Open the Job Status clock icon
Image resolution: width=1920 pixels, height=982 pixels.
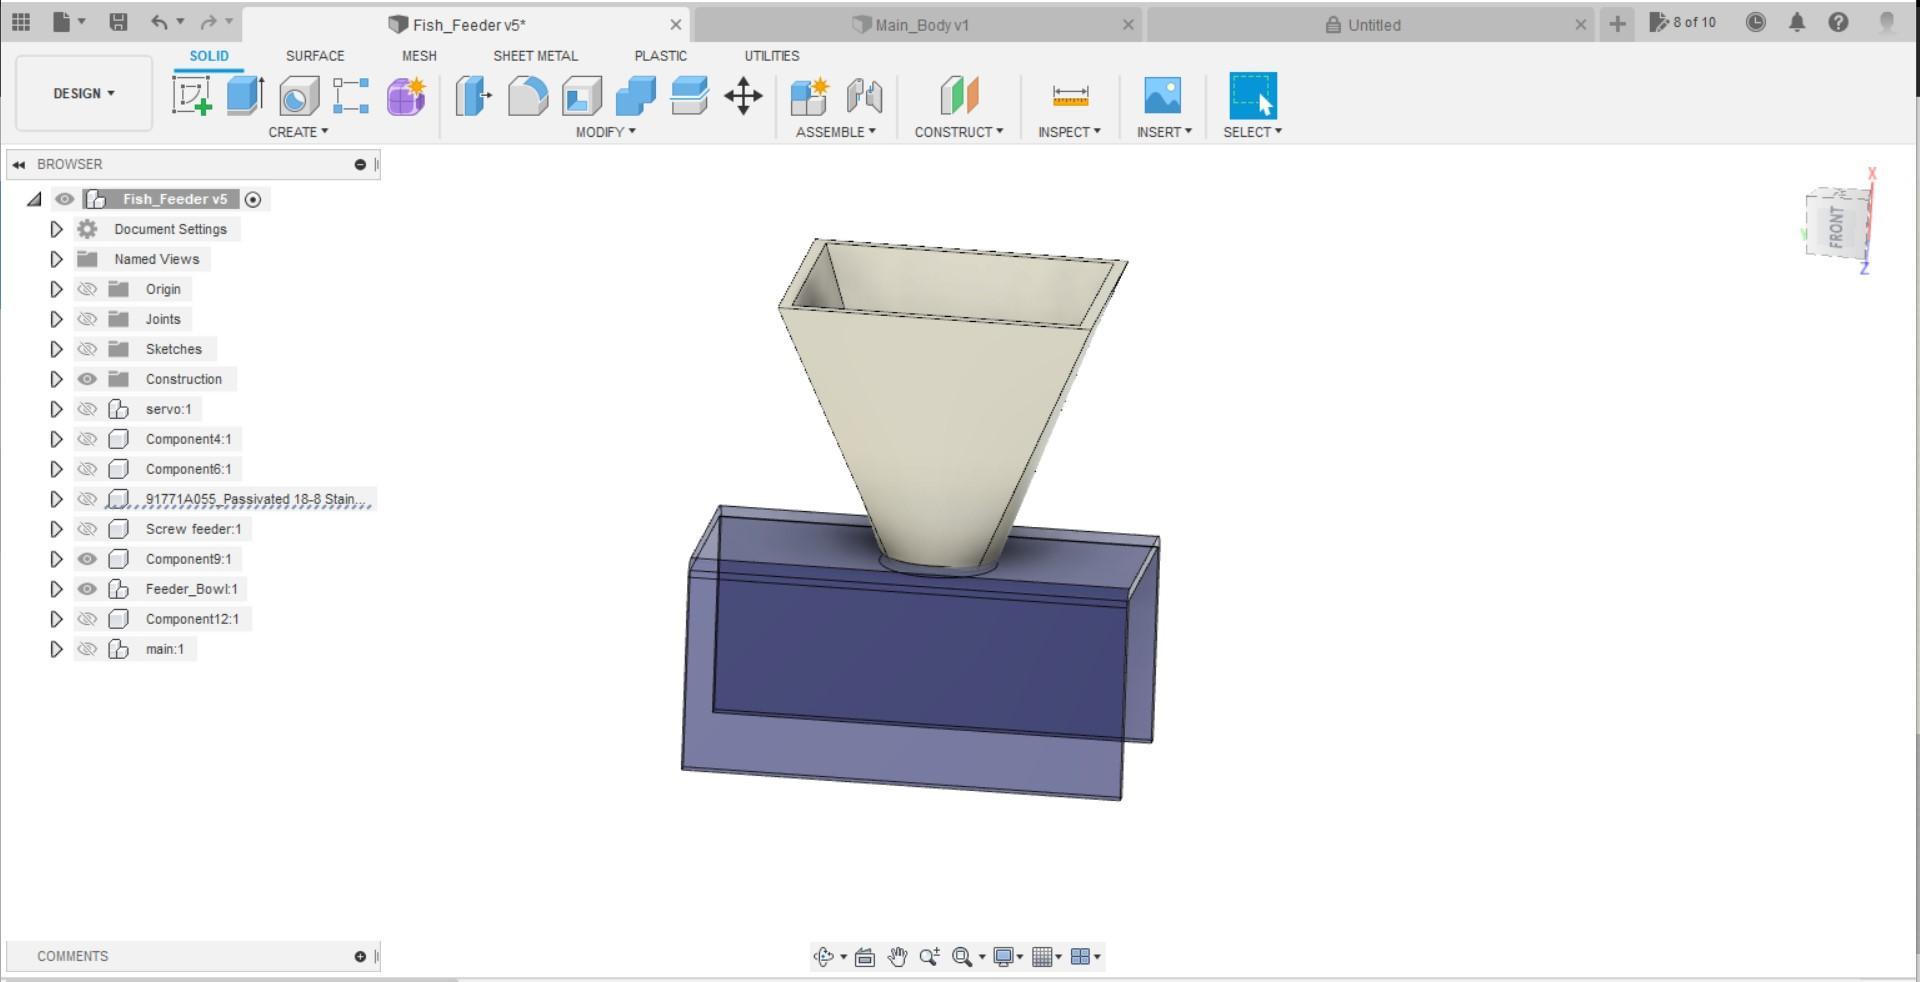1756,22
